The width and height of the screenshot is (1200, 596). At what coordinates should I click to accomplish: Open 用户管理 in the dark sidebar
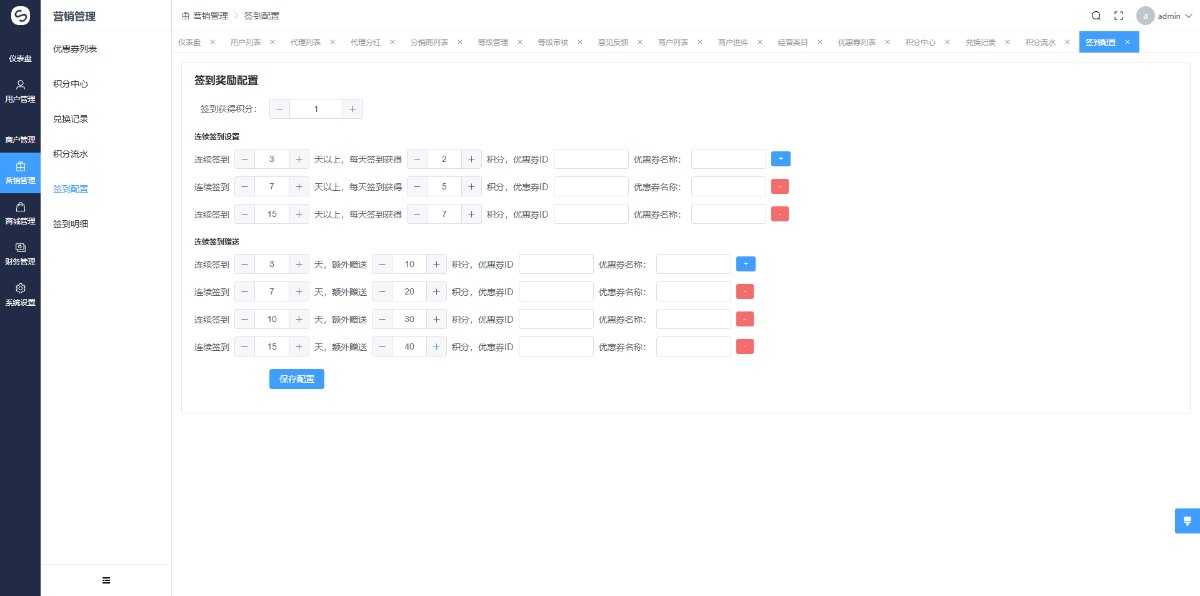coord(20,91)
